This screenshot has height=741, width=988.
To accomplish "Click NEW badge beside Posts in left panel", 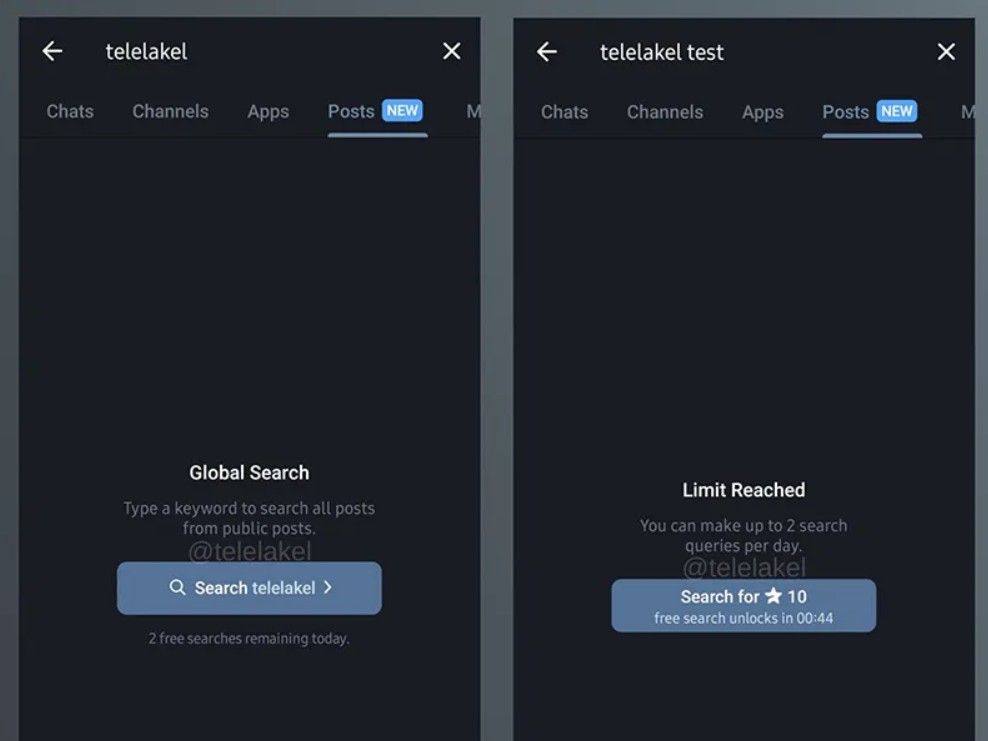I will [402, 111].
